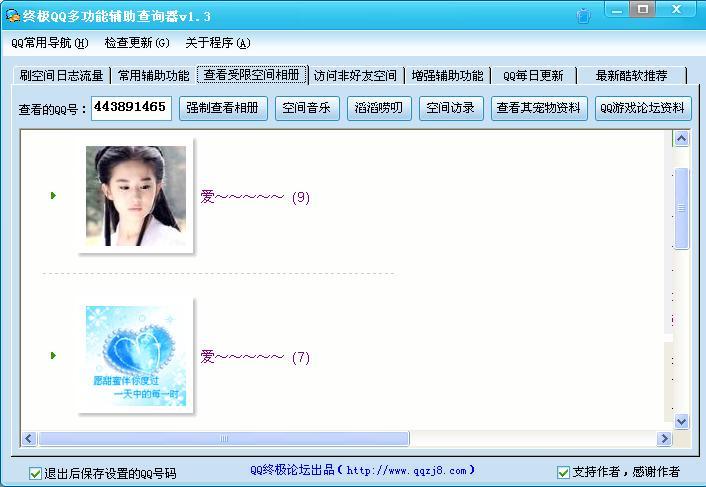Maximize the window
706x487 pixels.
(643, 9)
